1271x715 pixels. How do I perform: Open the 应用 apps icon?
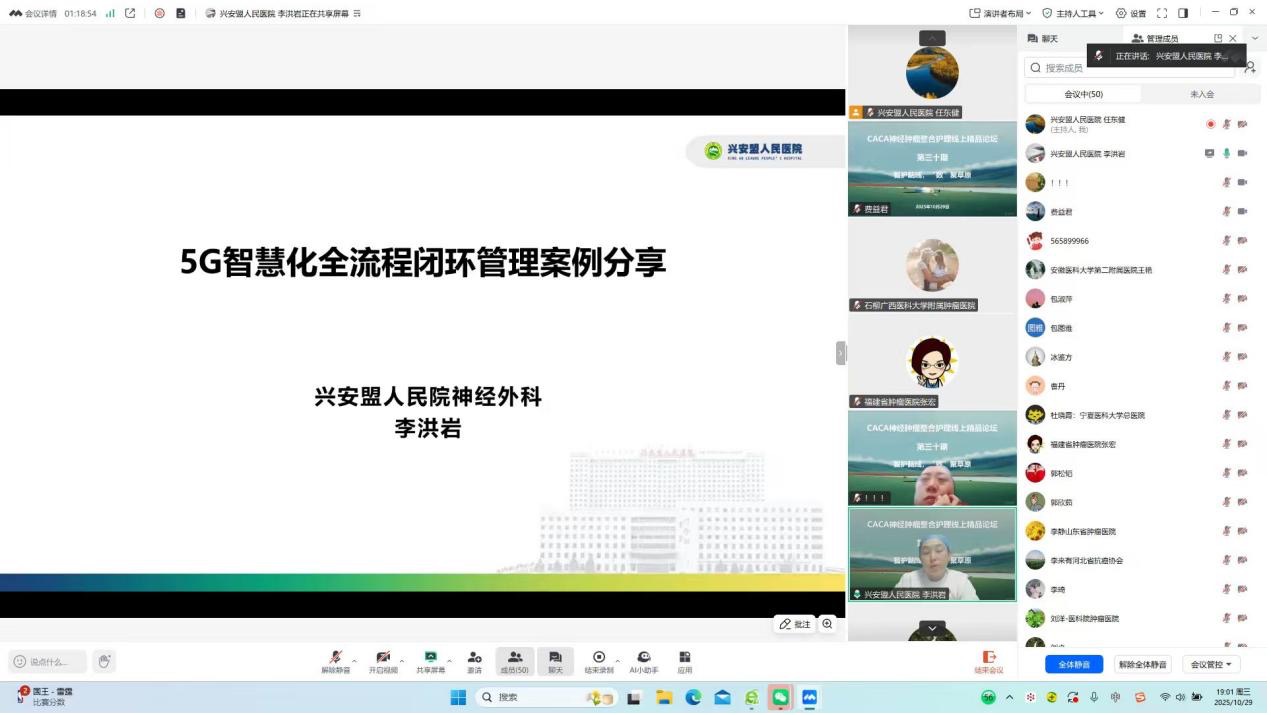(685, 658)
